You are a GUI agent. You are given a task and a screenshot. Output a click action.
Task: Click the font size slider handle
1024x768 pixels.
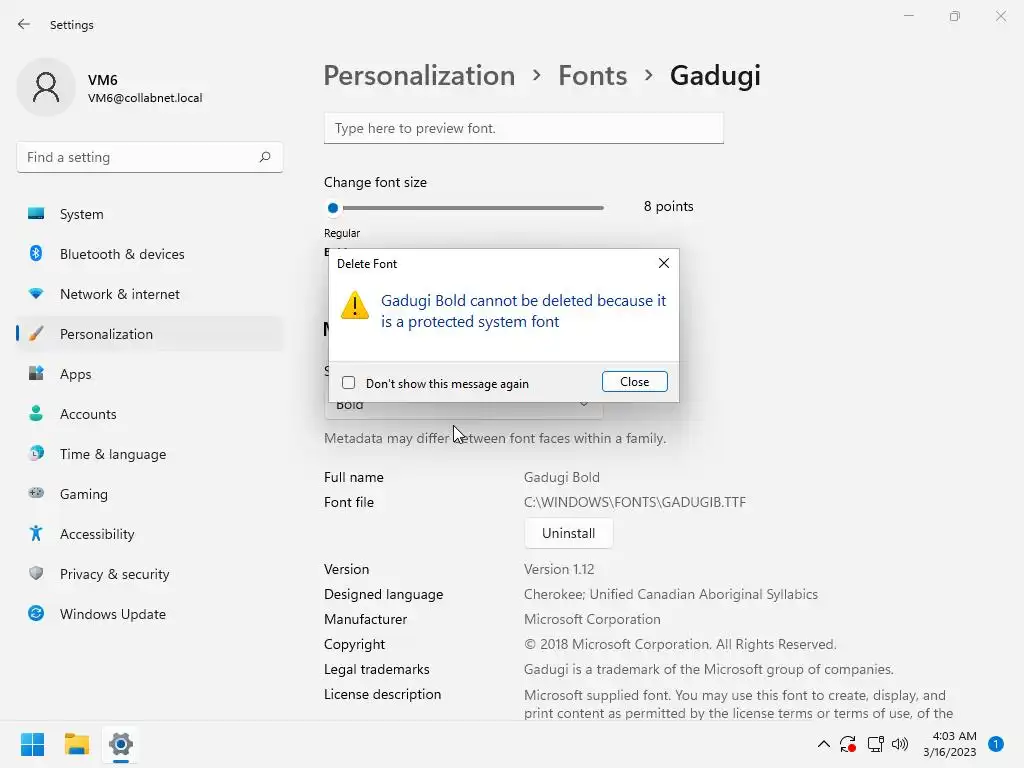click(333, 208)
